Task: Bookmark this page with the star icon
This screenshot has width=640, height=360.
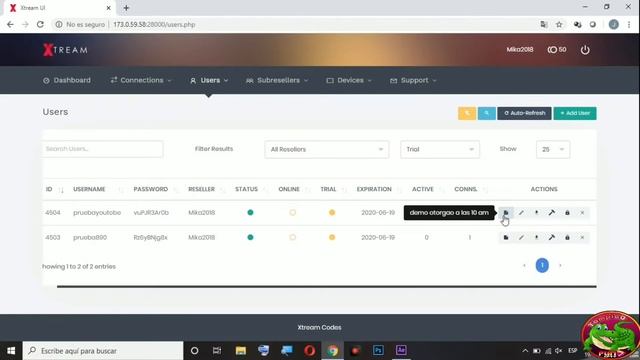Action: tap(559, 24)
